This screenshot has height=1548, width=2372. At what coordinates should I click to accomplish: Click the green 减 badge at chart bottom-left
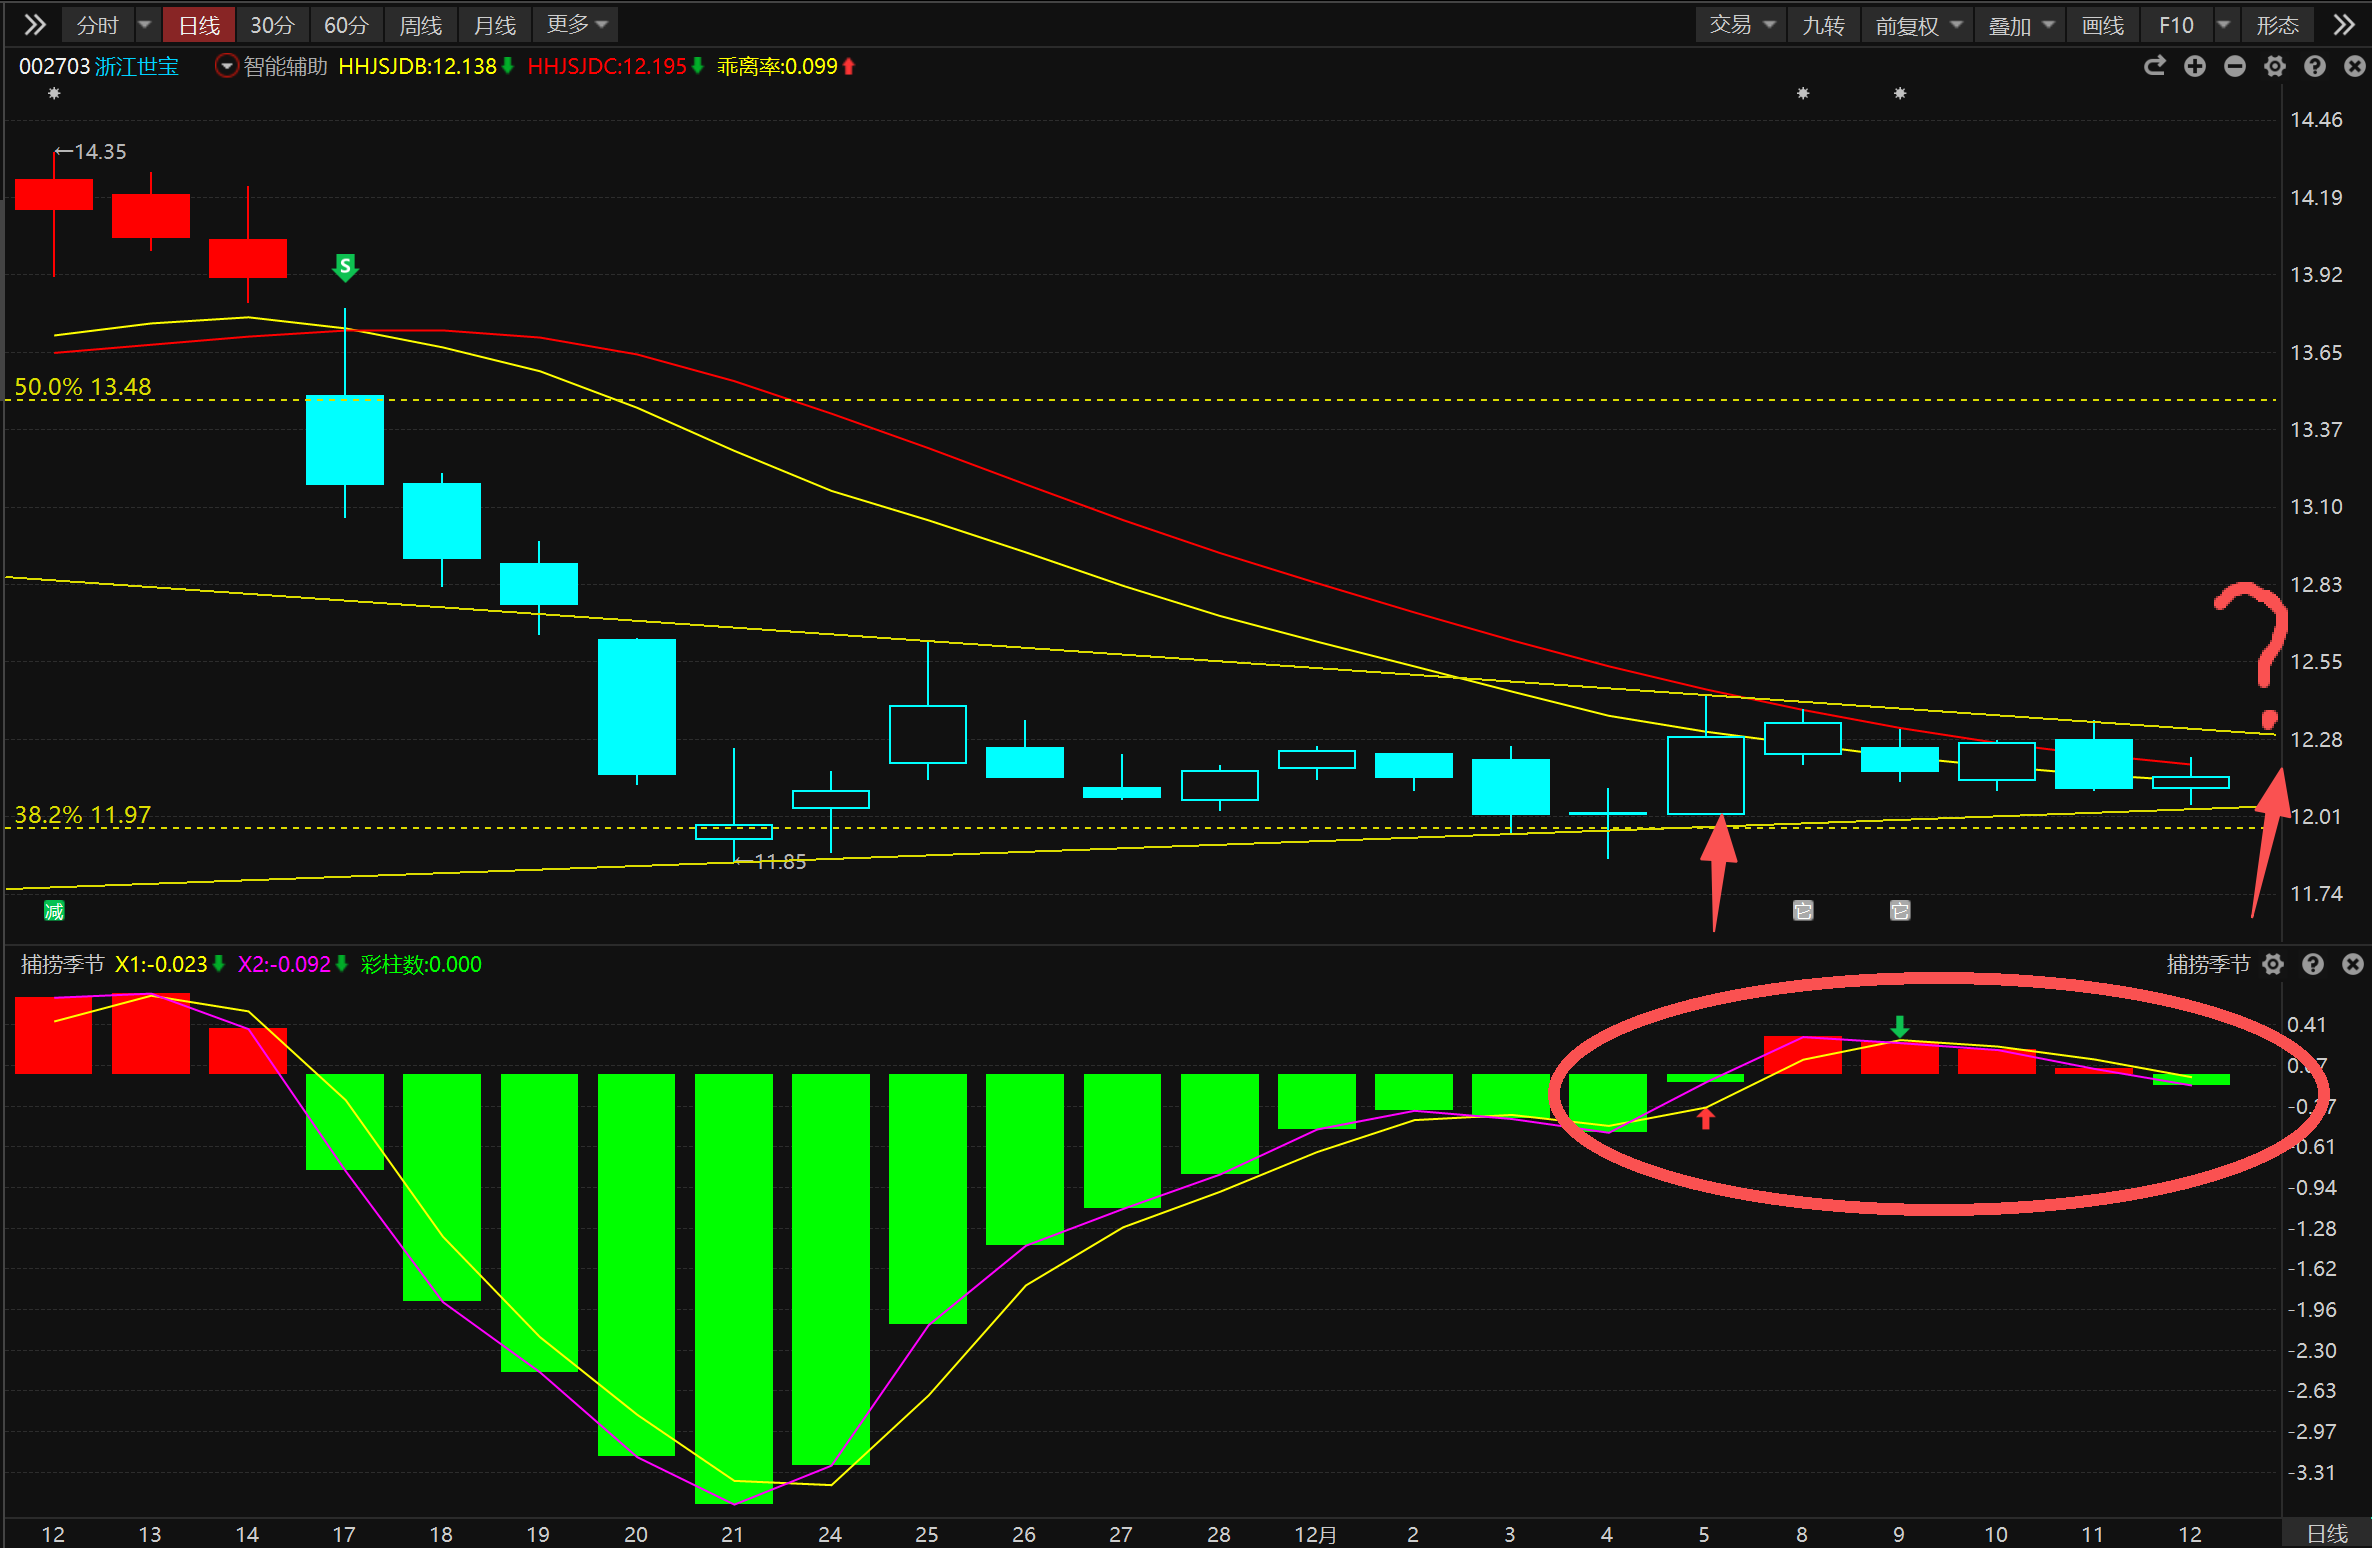point(54,911)
